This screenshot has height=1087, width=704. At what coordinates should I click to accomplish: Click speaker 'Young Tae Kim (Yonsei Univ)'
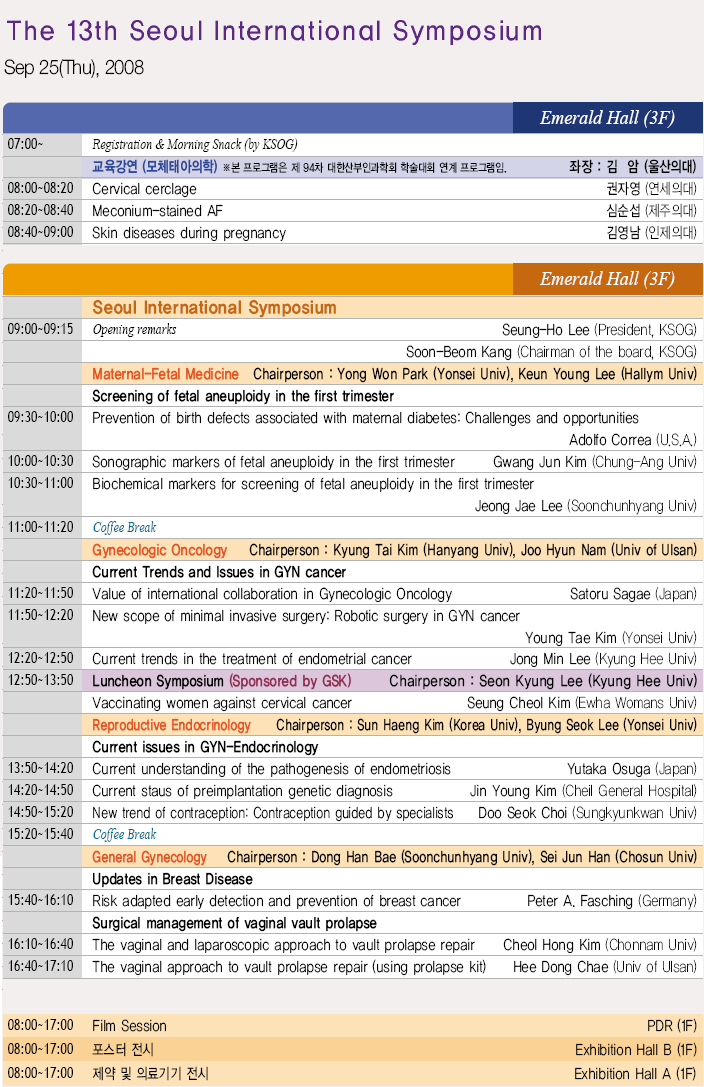click(611, 638)
